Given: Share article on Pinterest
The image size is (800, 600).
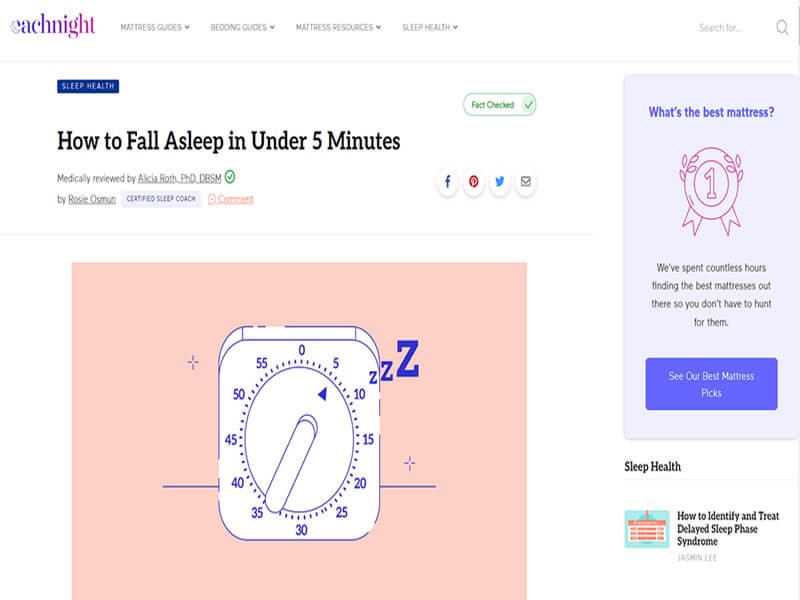Looking at the screenshot, I should point(473,182).
